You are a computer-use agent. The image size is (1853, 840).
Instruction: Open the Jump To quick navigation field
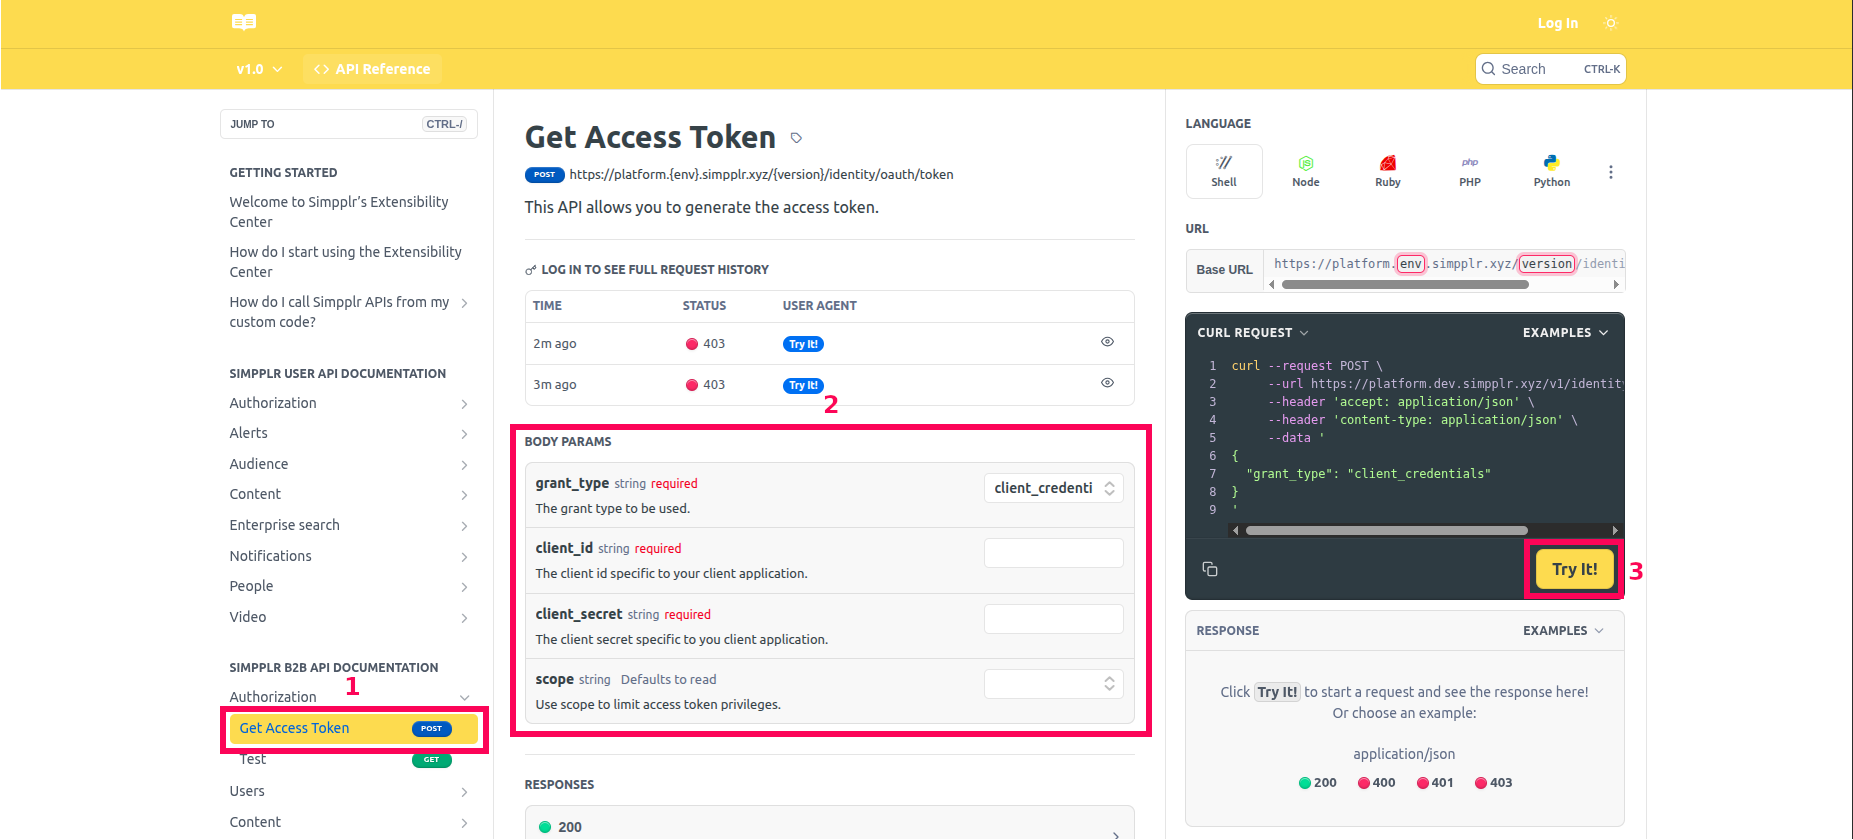point(348,124)
